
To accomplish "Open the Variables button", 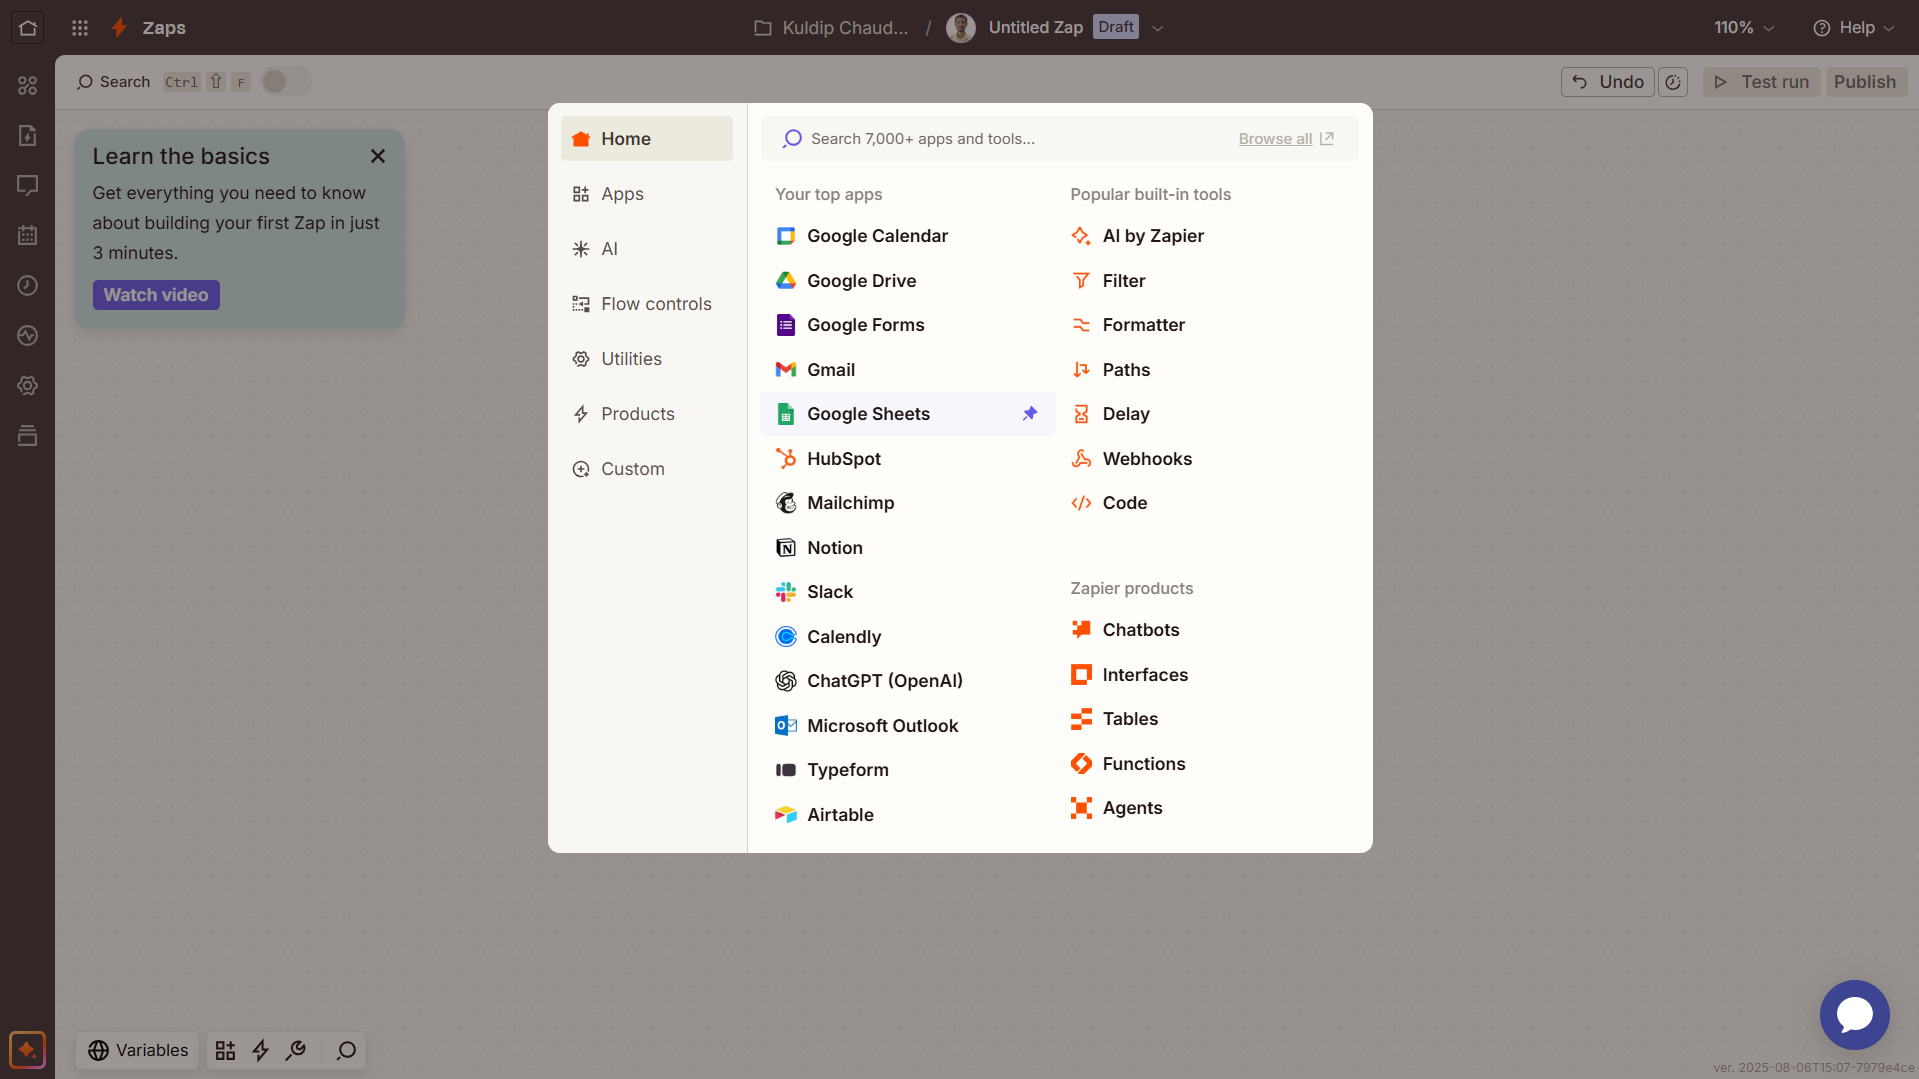I will (x=138, y=1050).
